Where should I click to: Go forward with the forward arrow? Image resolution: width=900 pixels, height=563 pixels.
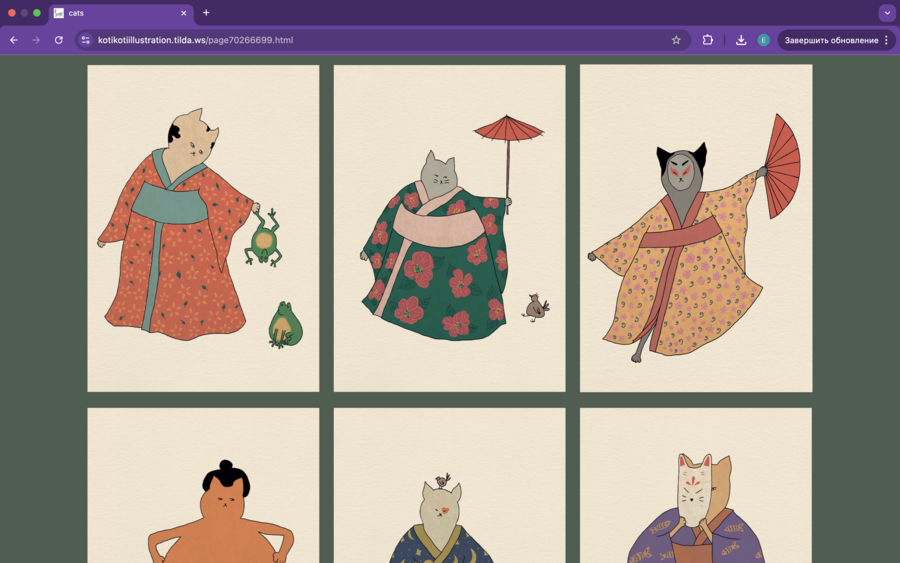36,40
